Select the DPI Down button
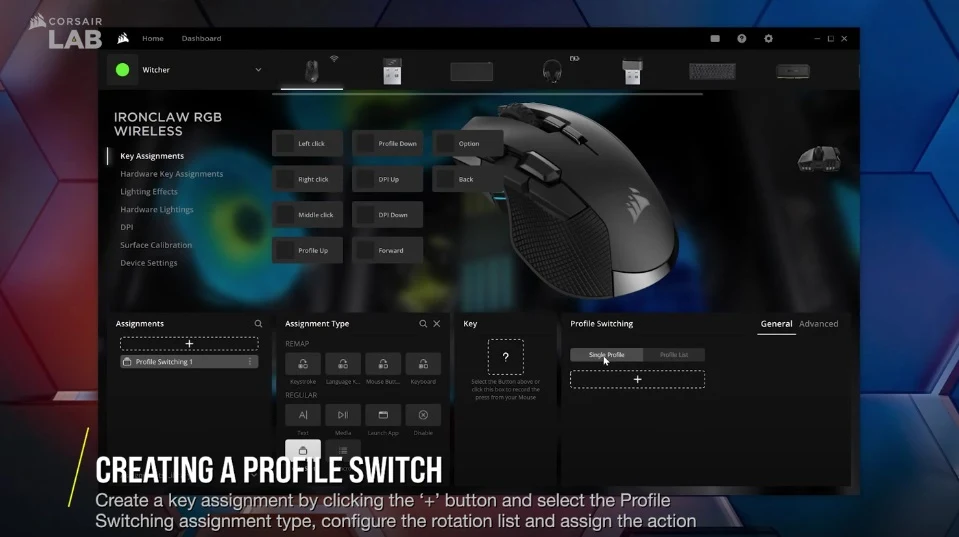This screenshot has height=537, width=959. [x=387, y=215]
